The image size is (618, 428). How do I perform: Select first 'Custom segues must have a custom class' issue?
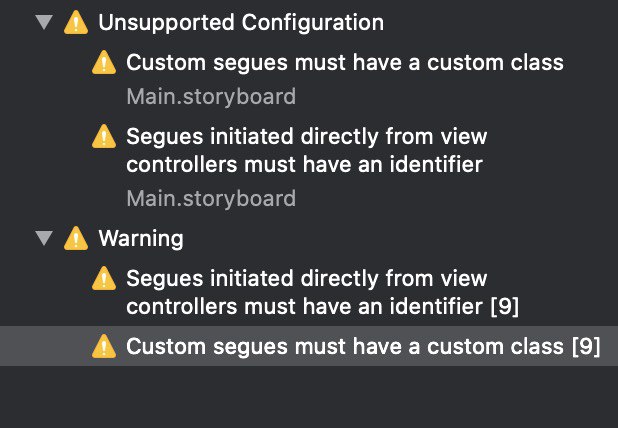tap(345, 63)
